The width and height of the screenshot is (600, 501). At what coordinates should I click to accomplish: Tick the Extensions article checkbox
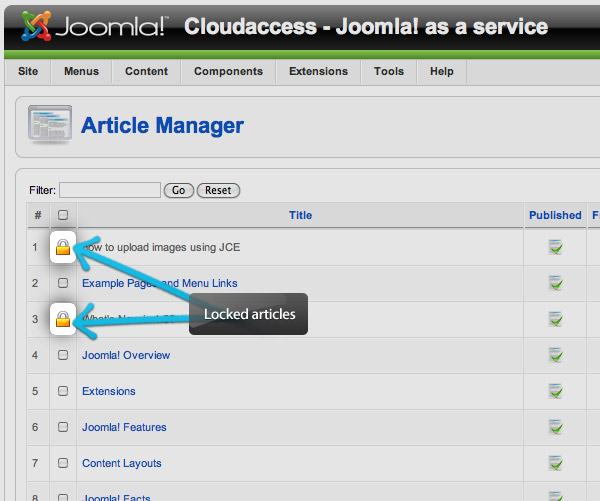(x=63, y=391)
